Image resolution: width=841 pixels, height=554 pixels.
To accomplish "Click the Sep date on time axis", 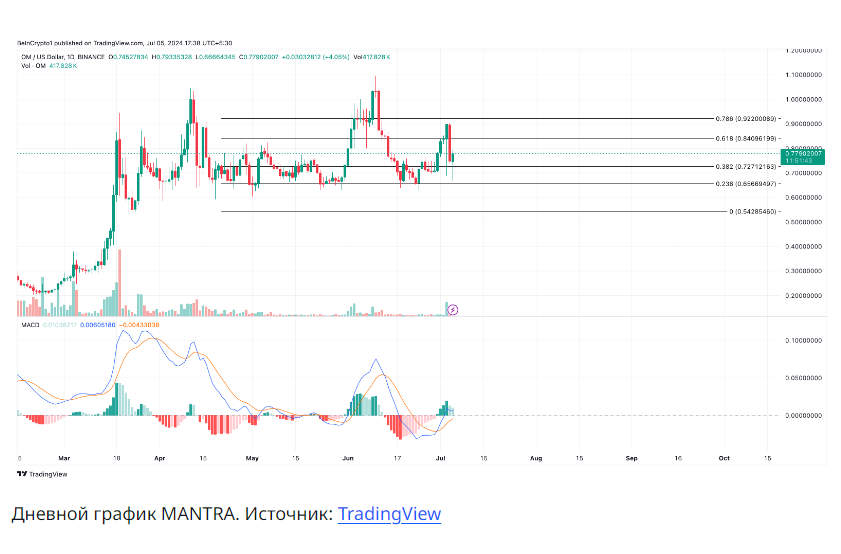I will [632, 458].
